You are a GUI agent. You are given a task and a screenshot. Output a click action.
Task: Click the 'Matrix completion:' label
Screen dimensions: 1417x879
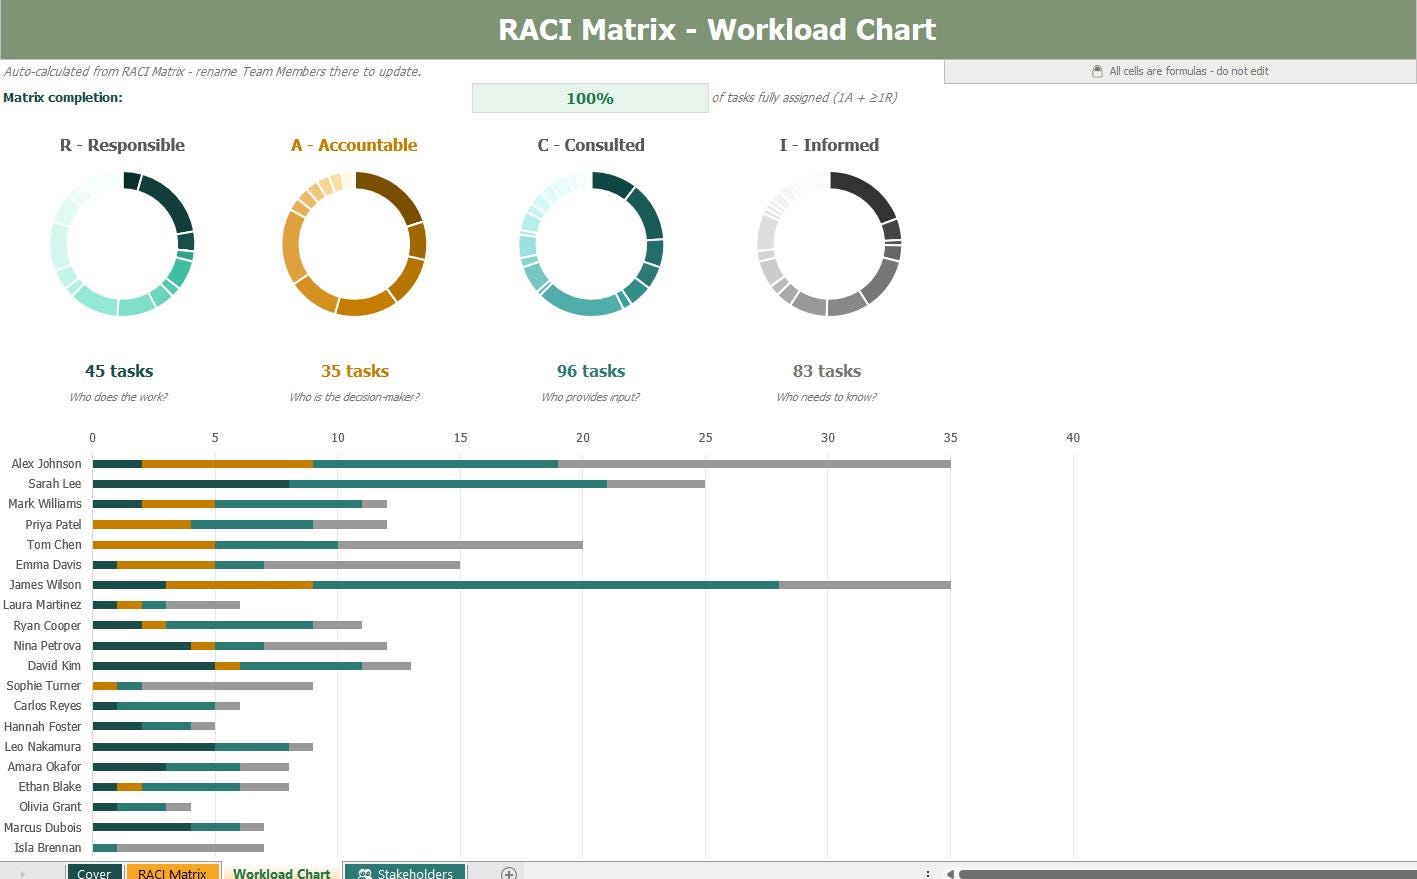tap(63, 97)
